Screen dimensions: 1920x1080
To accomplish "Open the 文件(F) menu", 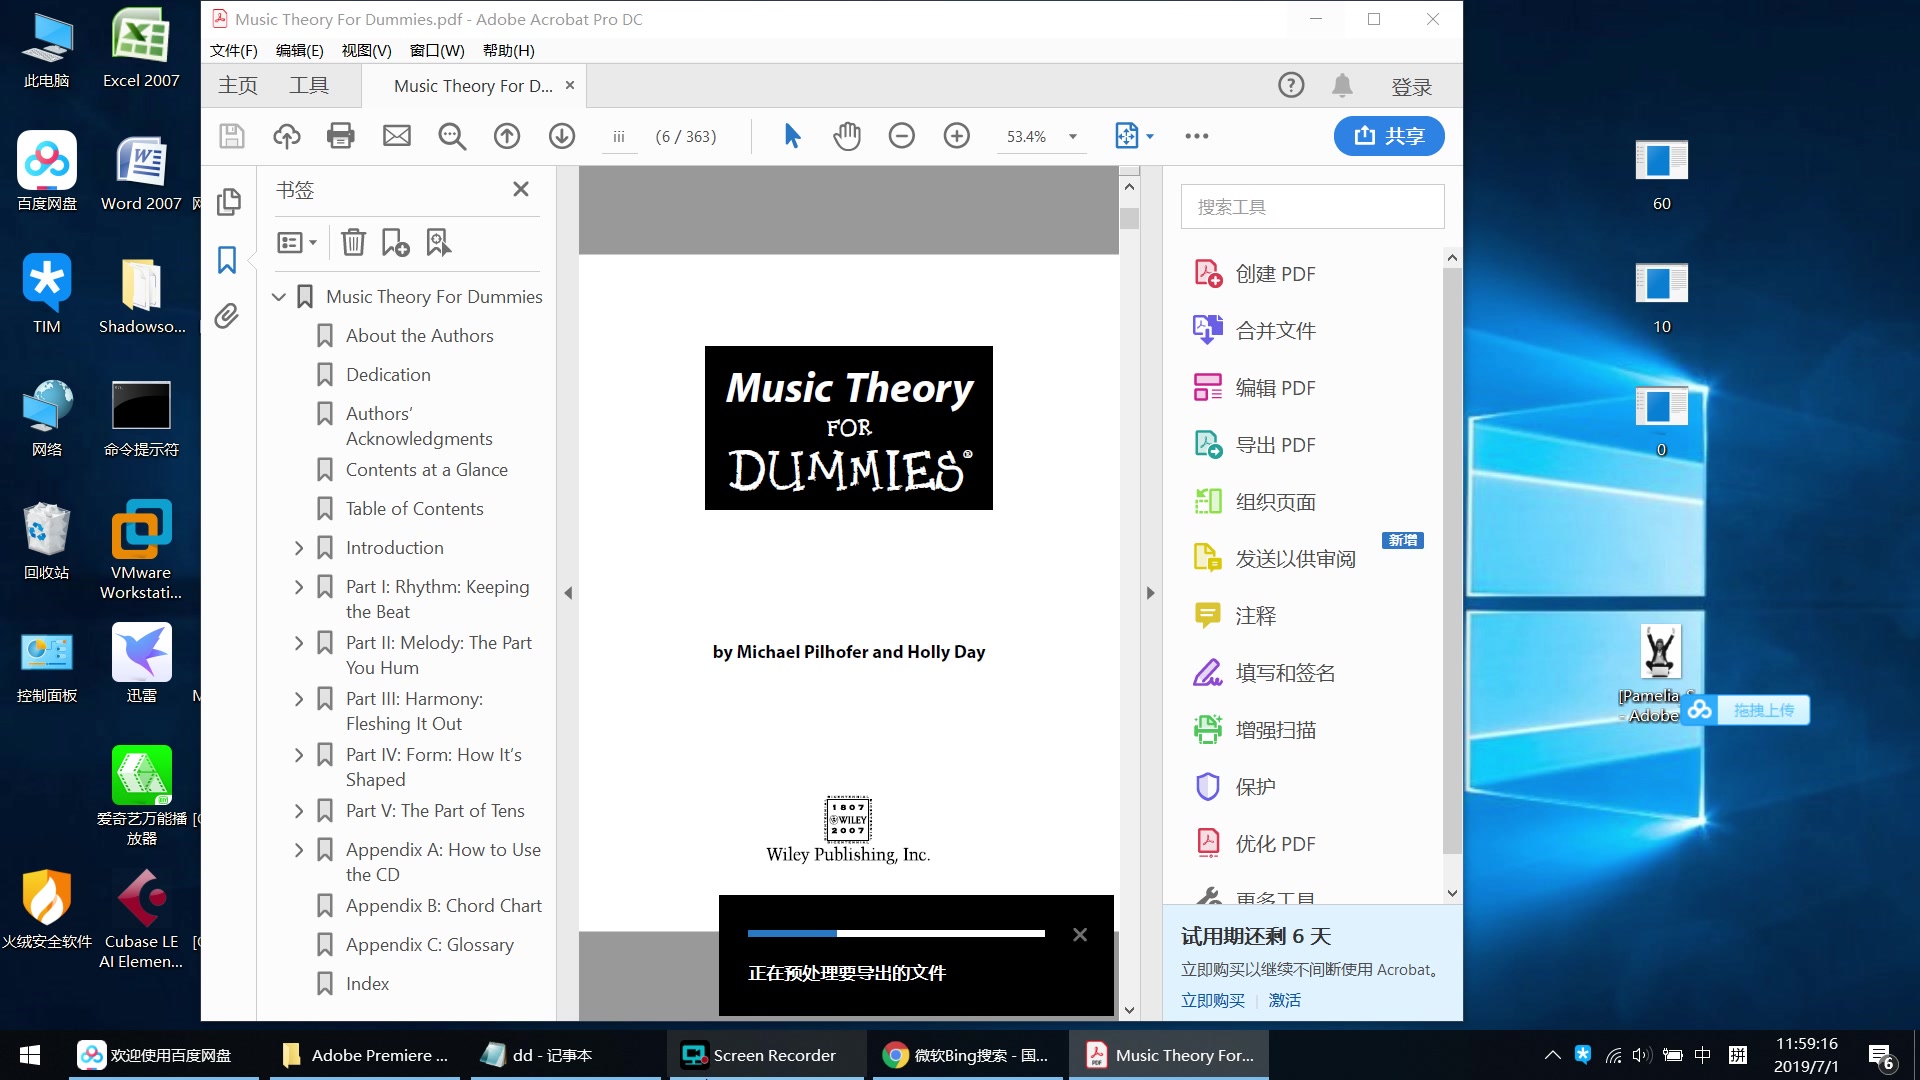I will pos(234,51).
